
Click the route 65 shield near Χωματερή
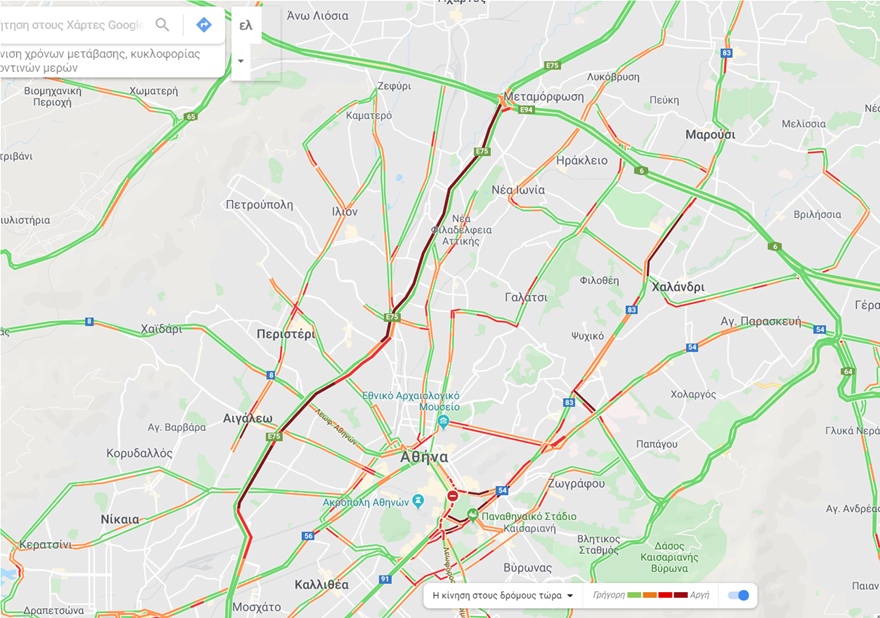click(191, 117)
